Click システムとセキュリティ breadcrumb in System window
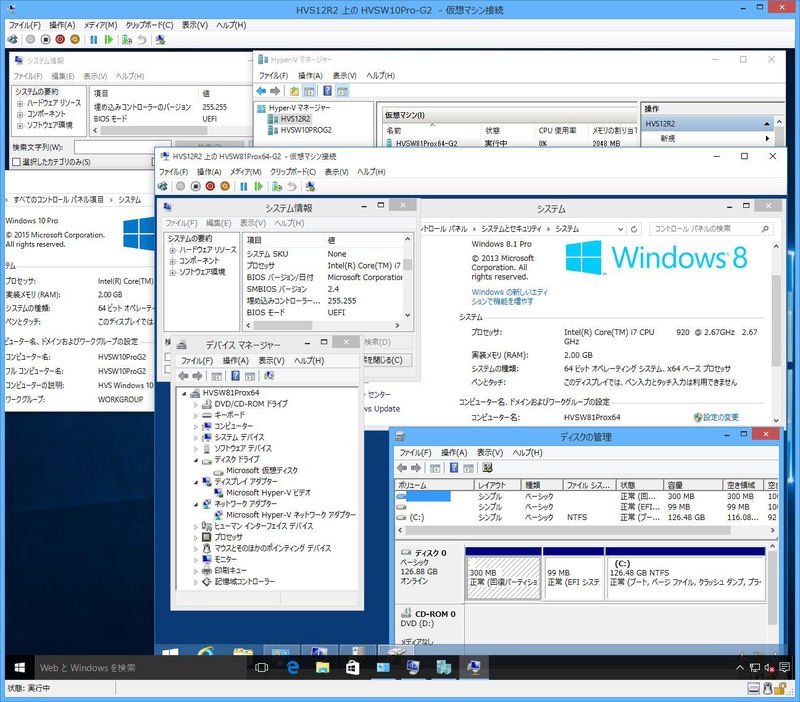 [x=511, y=229]
